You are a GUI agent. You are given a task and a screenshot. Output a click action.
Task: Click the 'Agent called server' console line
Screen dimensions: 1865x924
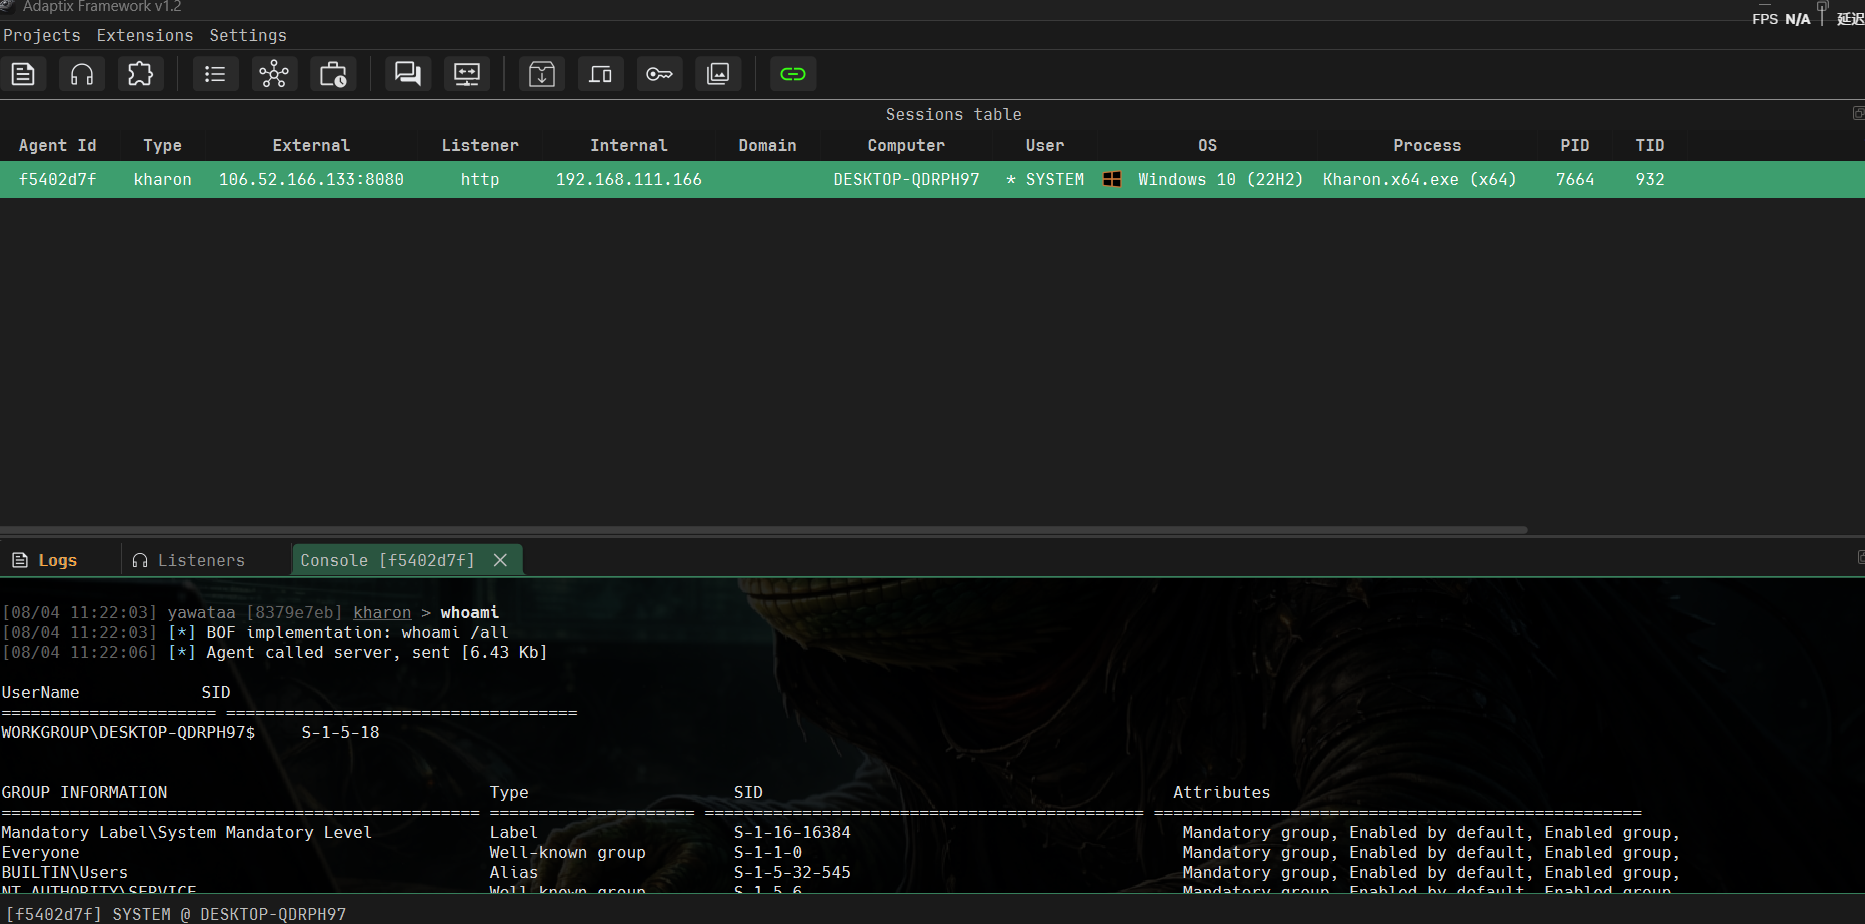[x=376, y=653]
